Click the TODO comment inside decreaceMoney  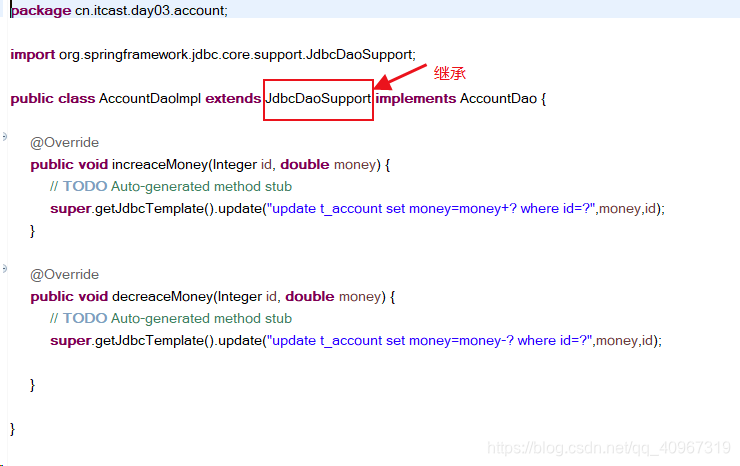(171, 318)
